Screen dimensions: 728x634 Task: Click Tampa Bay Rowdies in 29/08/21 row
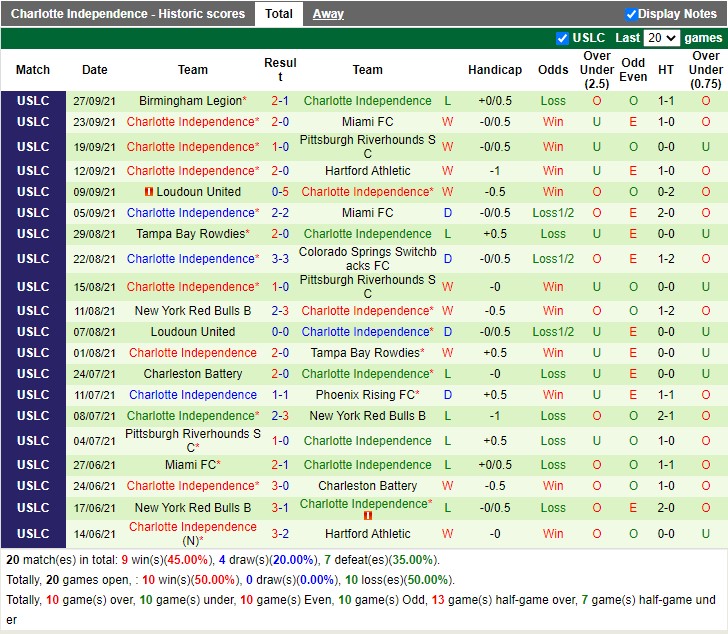tap(190, 234)
